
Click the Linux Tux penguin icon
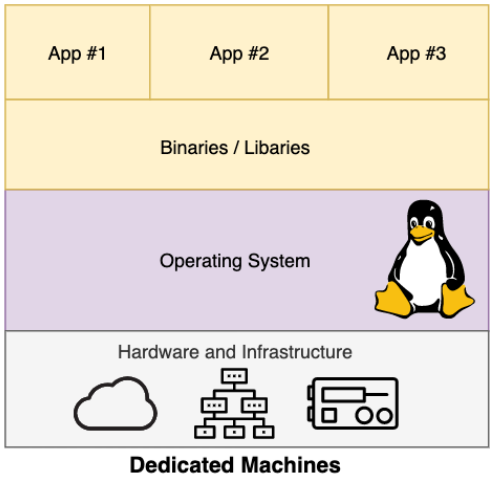[424, 259]
